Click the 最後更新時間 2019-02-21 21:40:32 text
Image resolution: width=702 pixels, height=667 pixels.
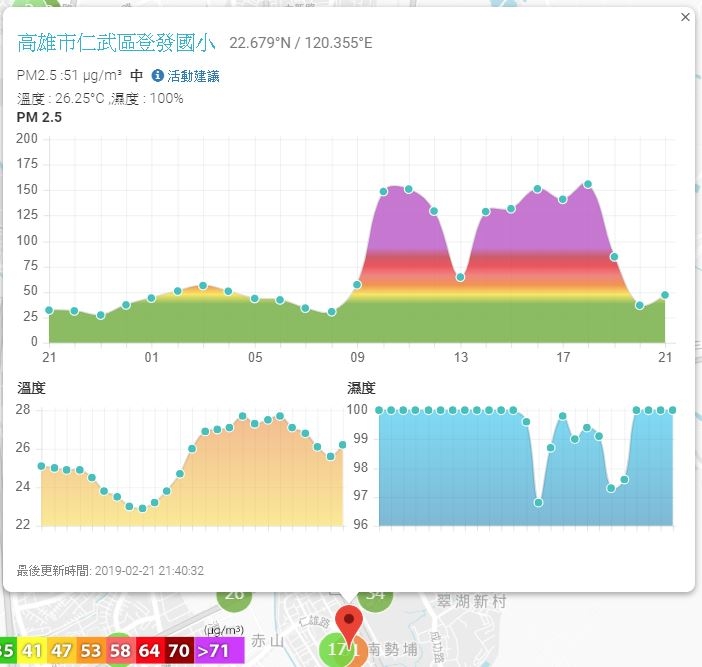tap(110, 571)
